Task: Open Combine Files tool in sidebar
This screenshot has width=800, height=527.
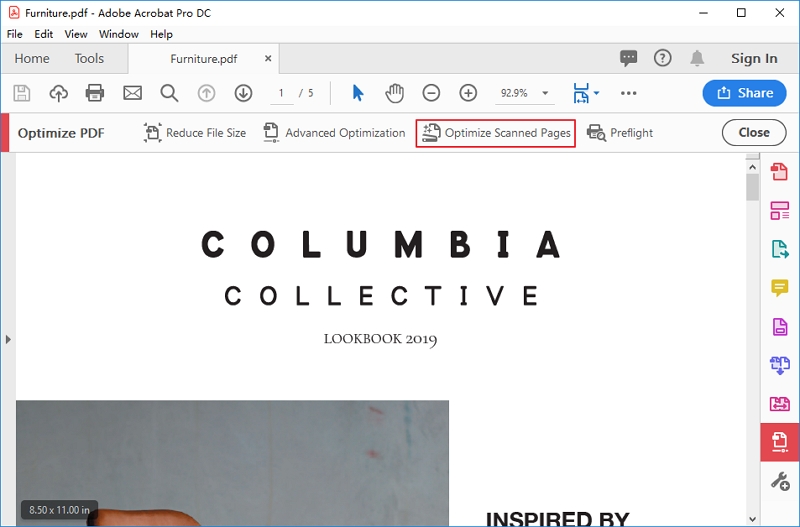Action: (x=780, y=365)
